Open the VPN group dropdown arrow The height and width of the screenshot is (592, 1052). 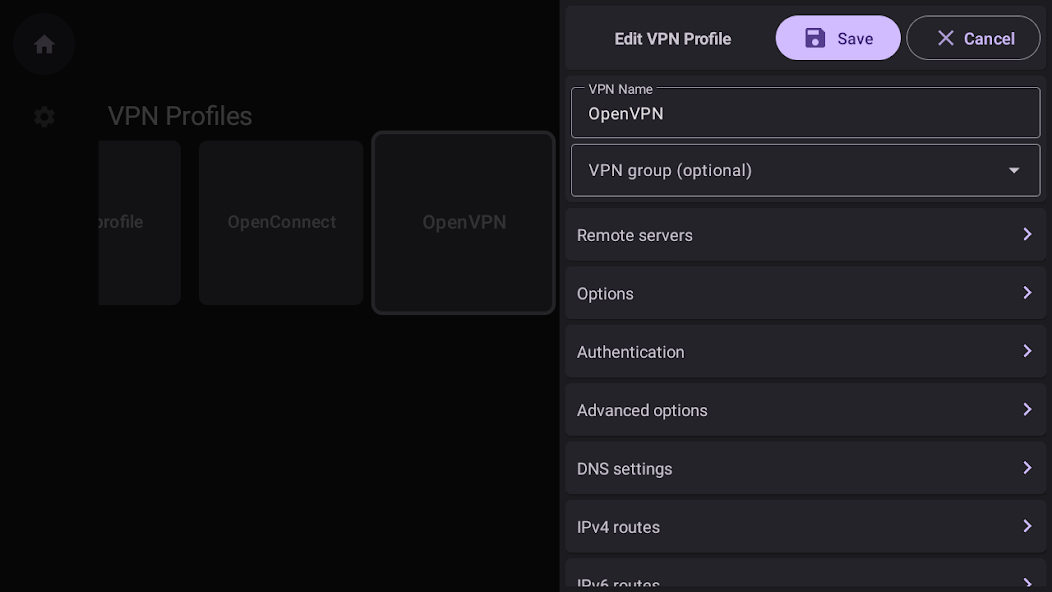pyautogui.click(x=1014, y=170)
